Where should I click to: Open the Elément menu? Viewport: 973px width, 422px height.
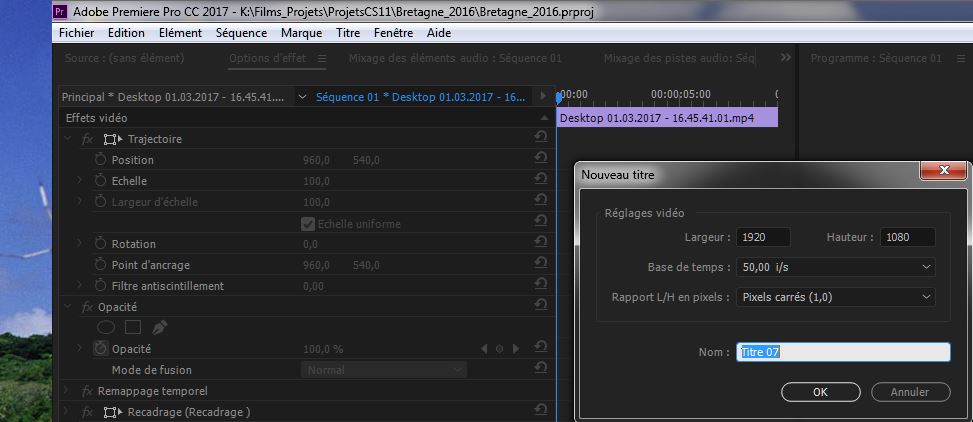(180, 33)
